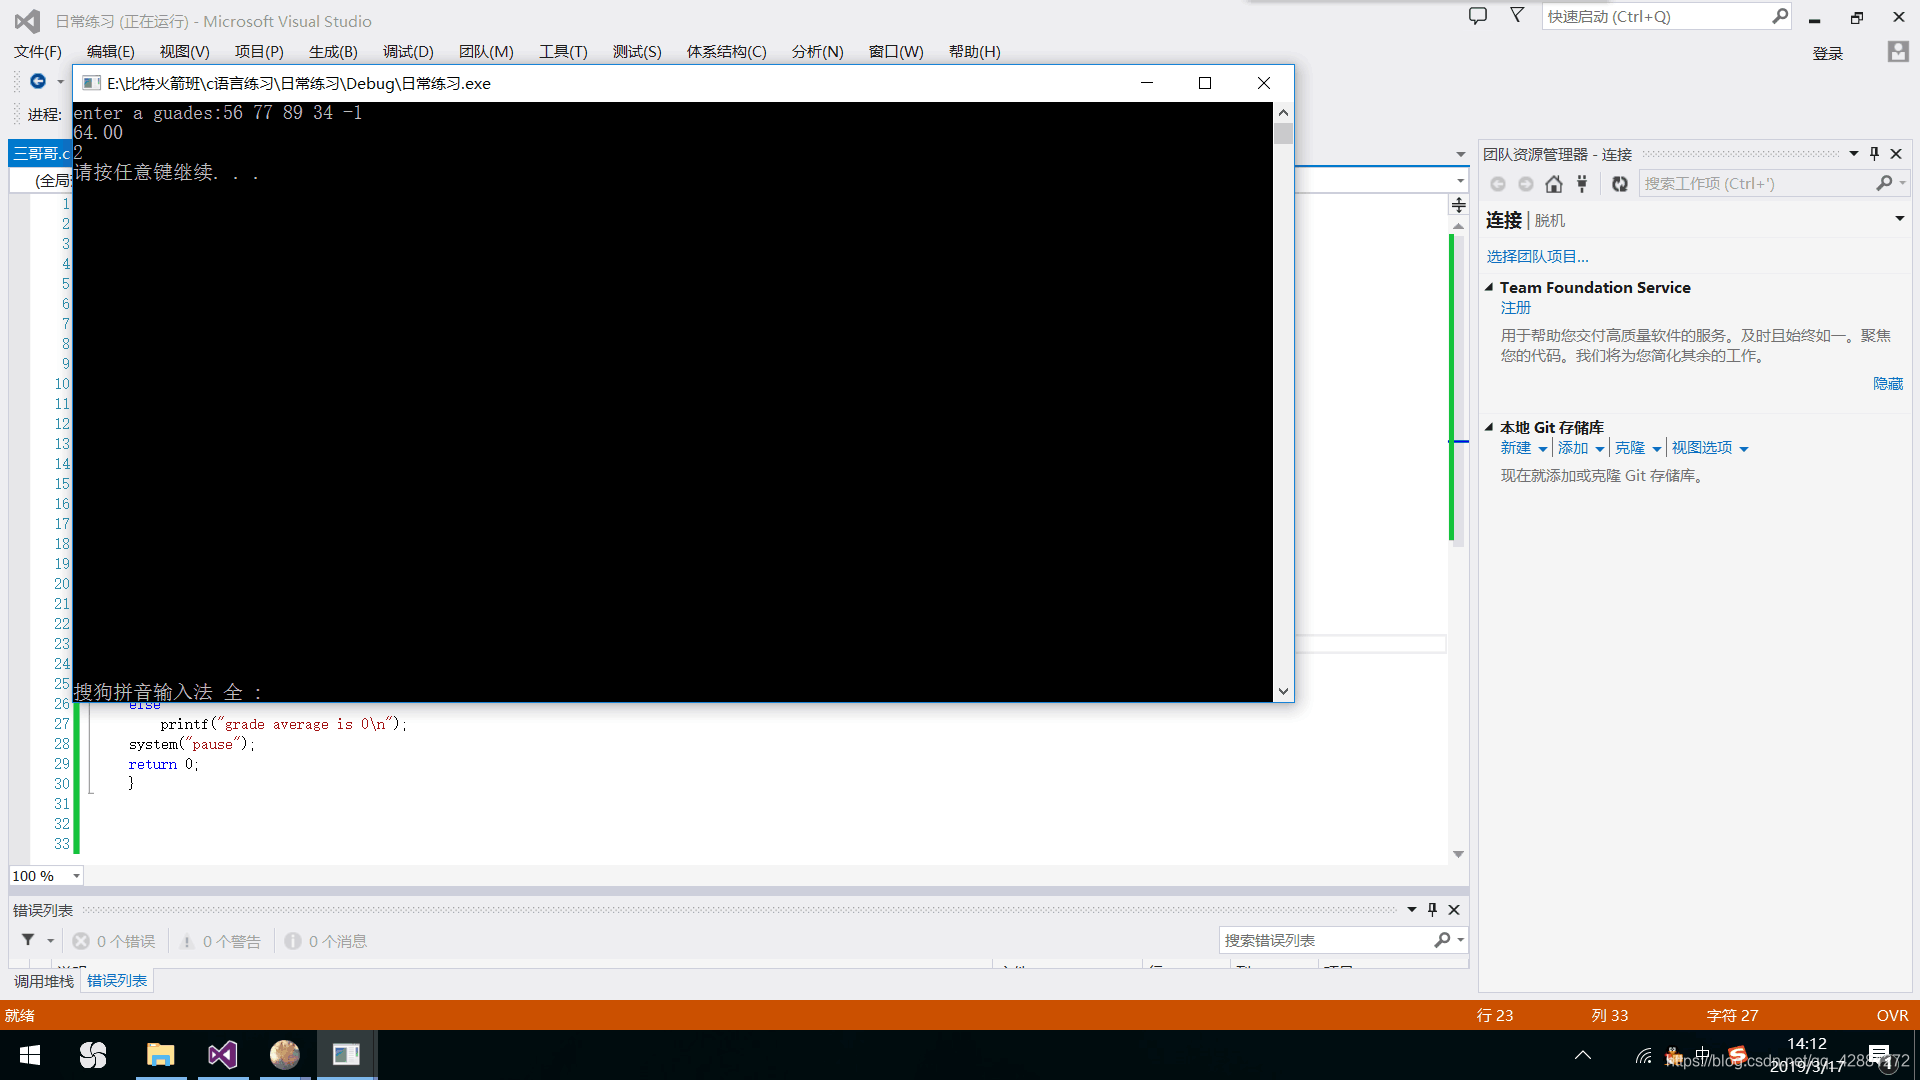
Task: Click the console window taskbar icon
Action: [x=346, y=1055]
